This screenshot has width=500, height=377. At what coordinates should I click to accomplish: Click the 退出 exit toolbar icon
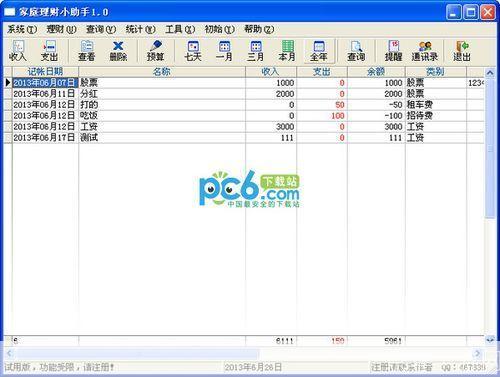pyautogui.click(x=462, y=51)
